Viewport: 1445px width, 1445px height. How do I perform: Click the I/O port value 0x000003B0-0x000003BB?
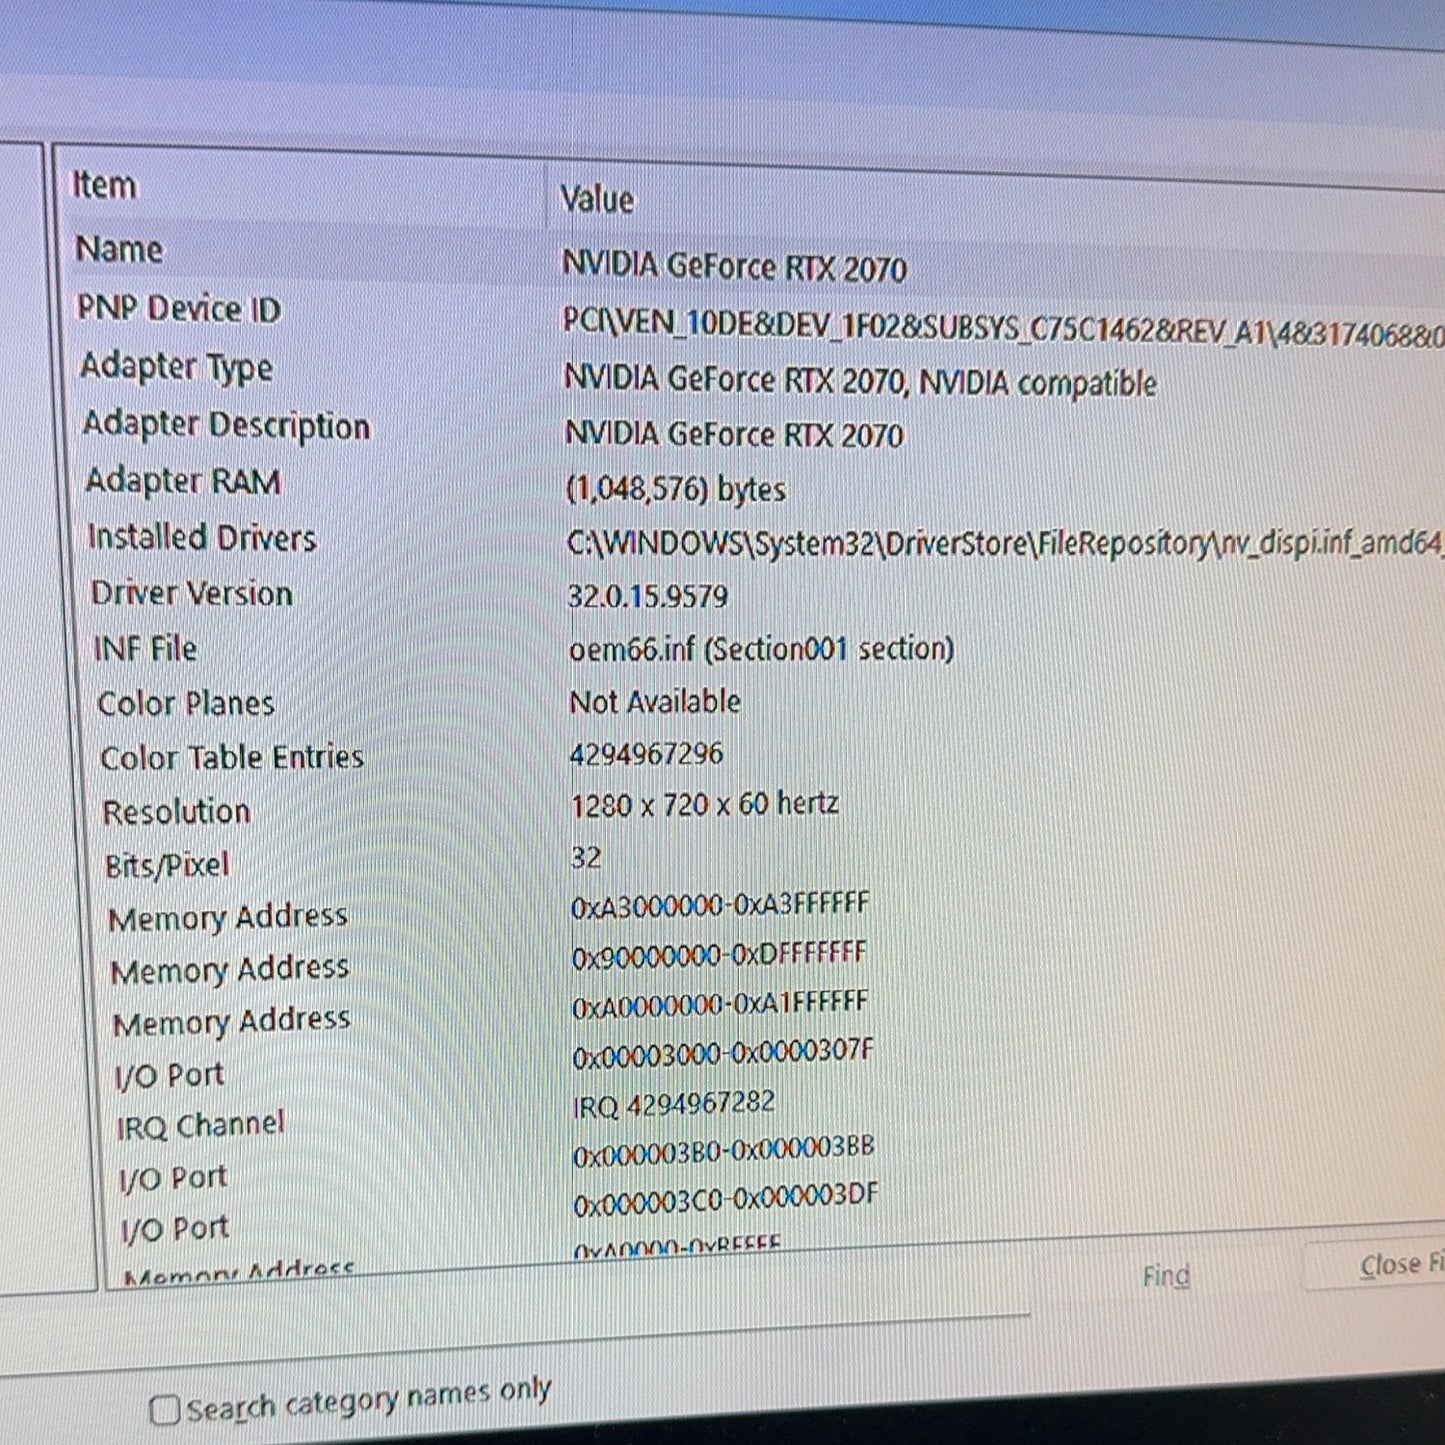point(724,1150)
